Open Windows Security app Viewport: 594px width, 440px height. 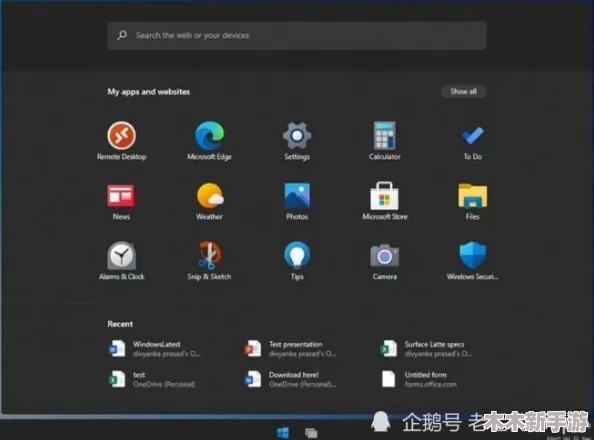pos(472,261)
